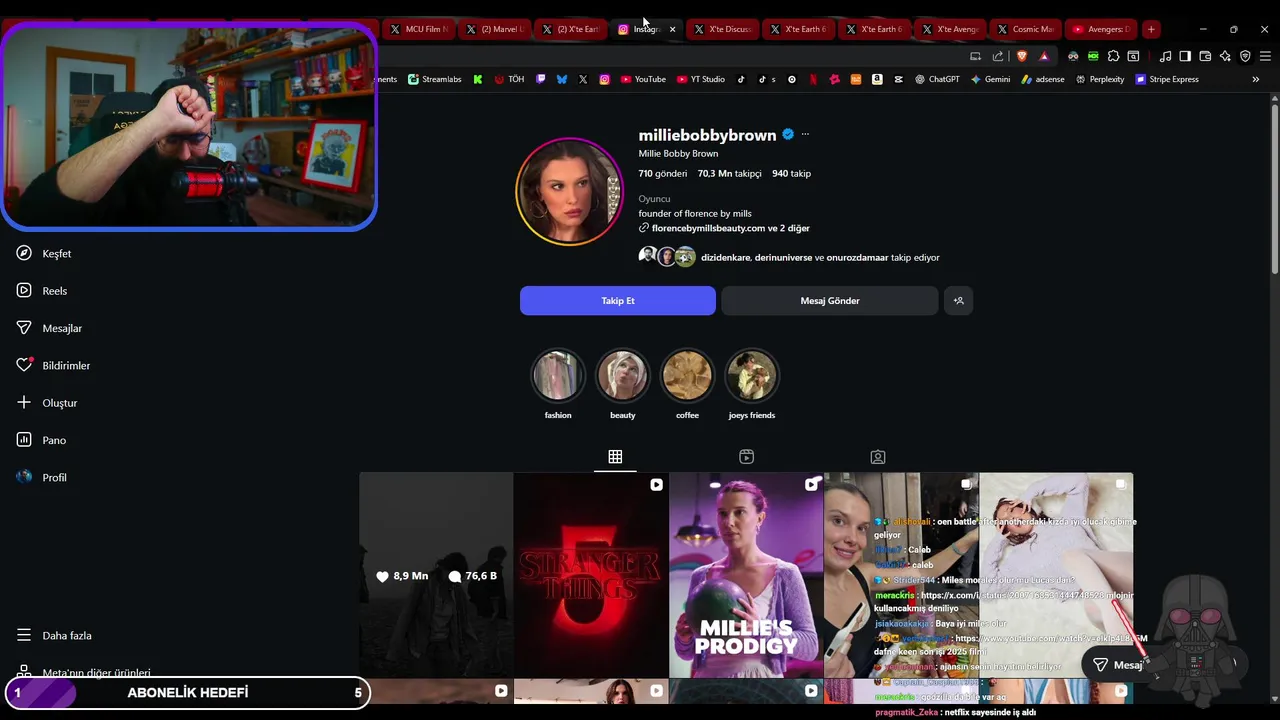Click the Mesaj Gönder button
This screenshot has height=720, width=1280.
click(x=830, y=301)
